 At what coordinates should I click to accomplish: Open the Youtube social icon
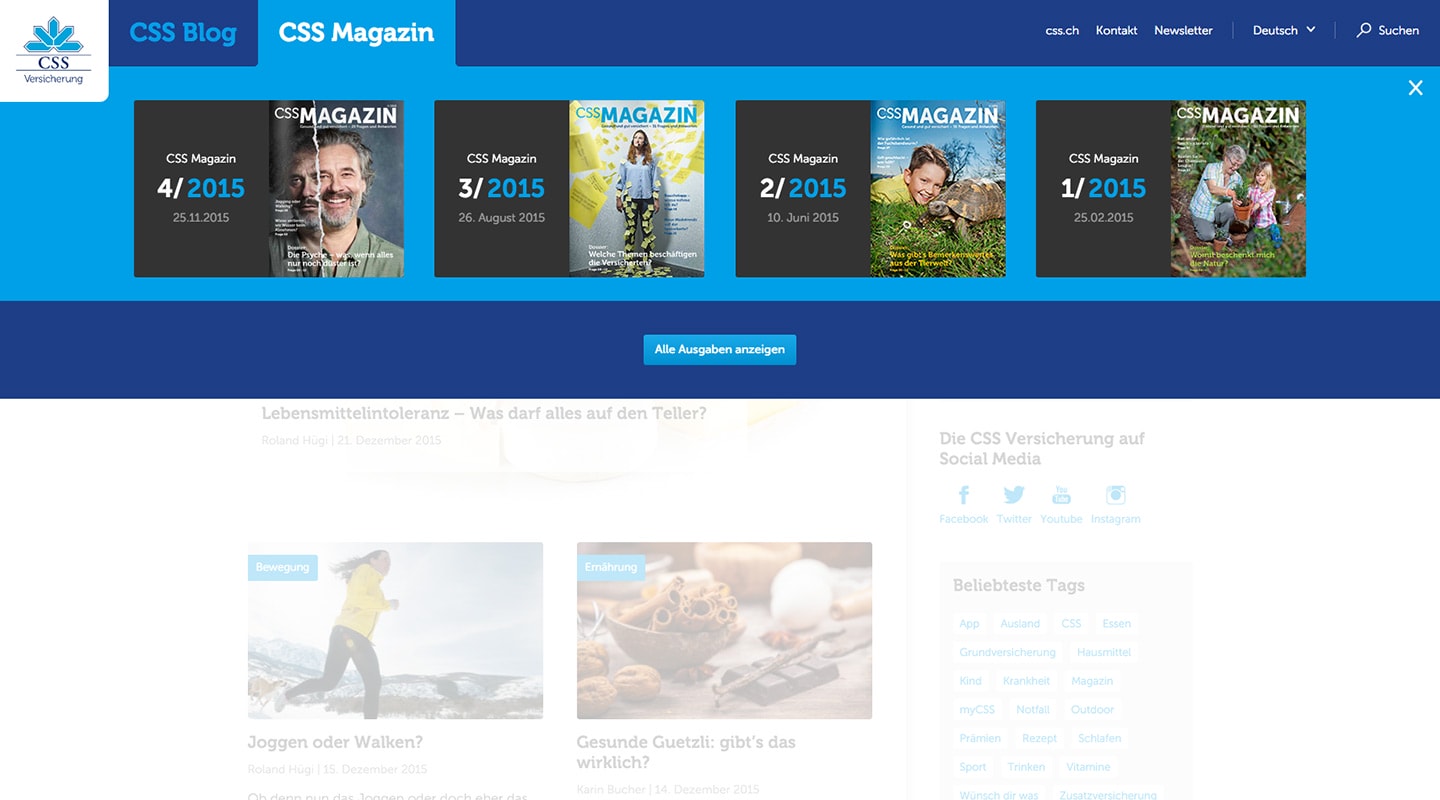tap(1061, 495)
